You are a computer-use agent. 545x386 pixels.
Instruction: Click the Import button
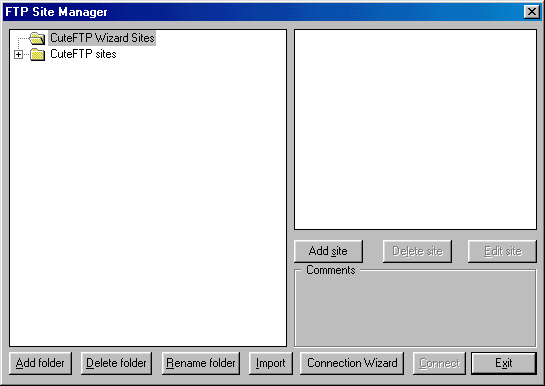(270, 363)
